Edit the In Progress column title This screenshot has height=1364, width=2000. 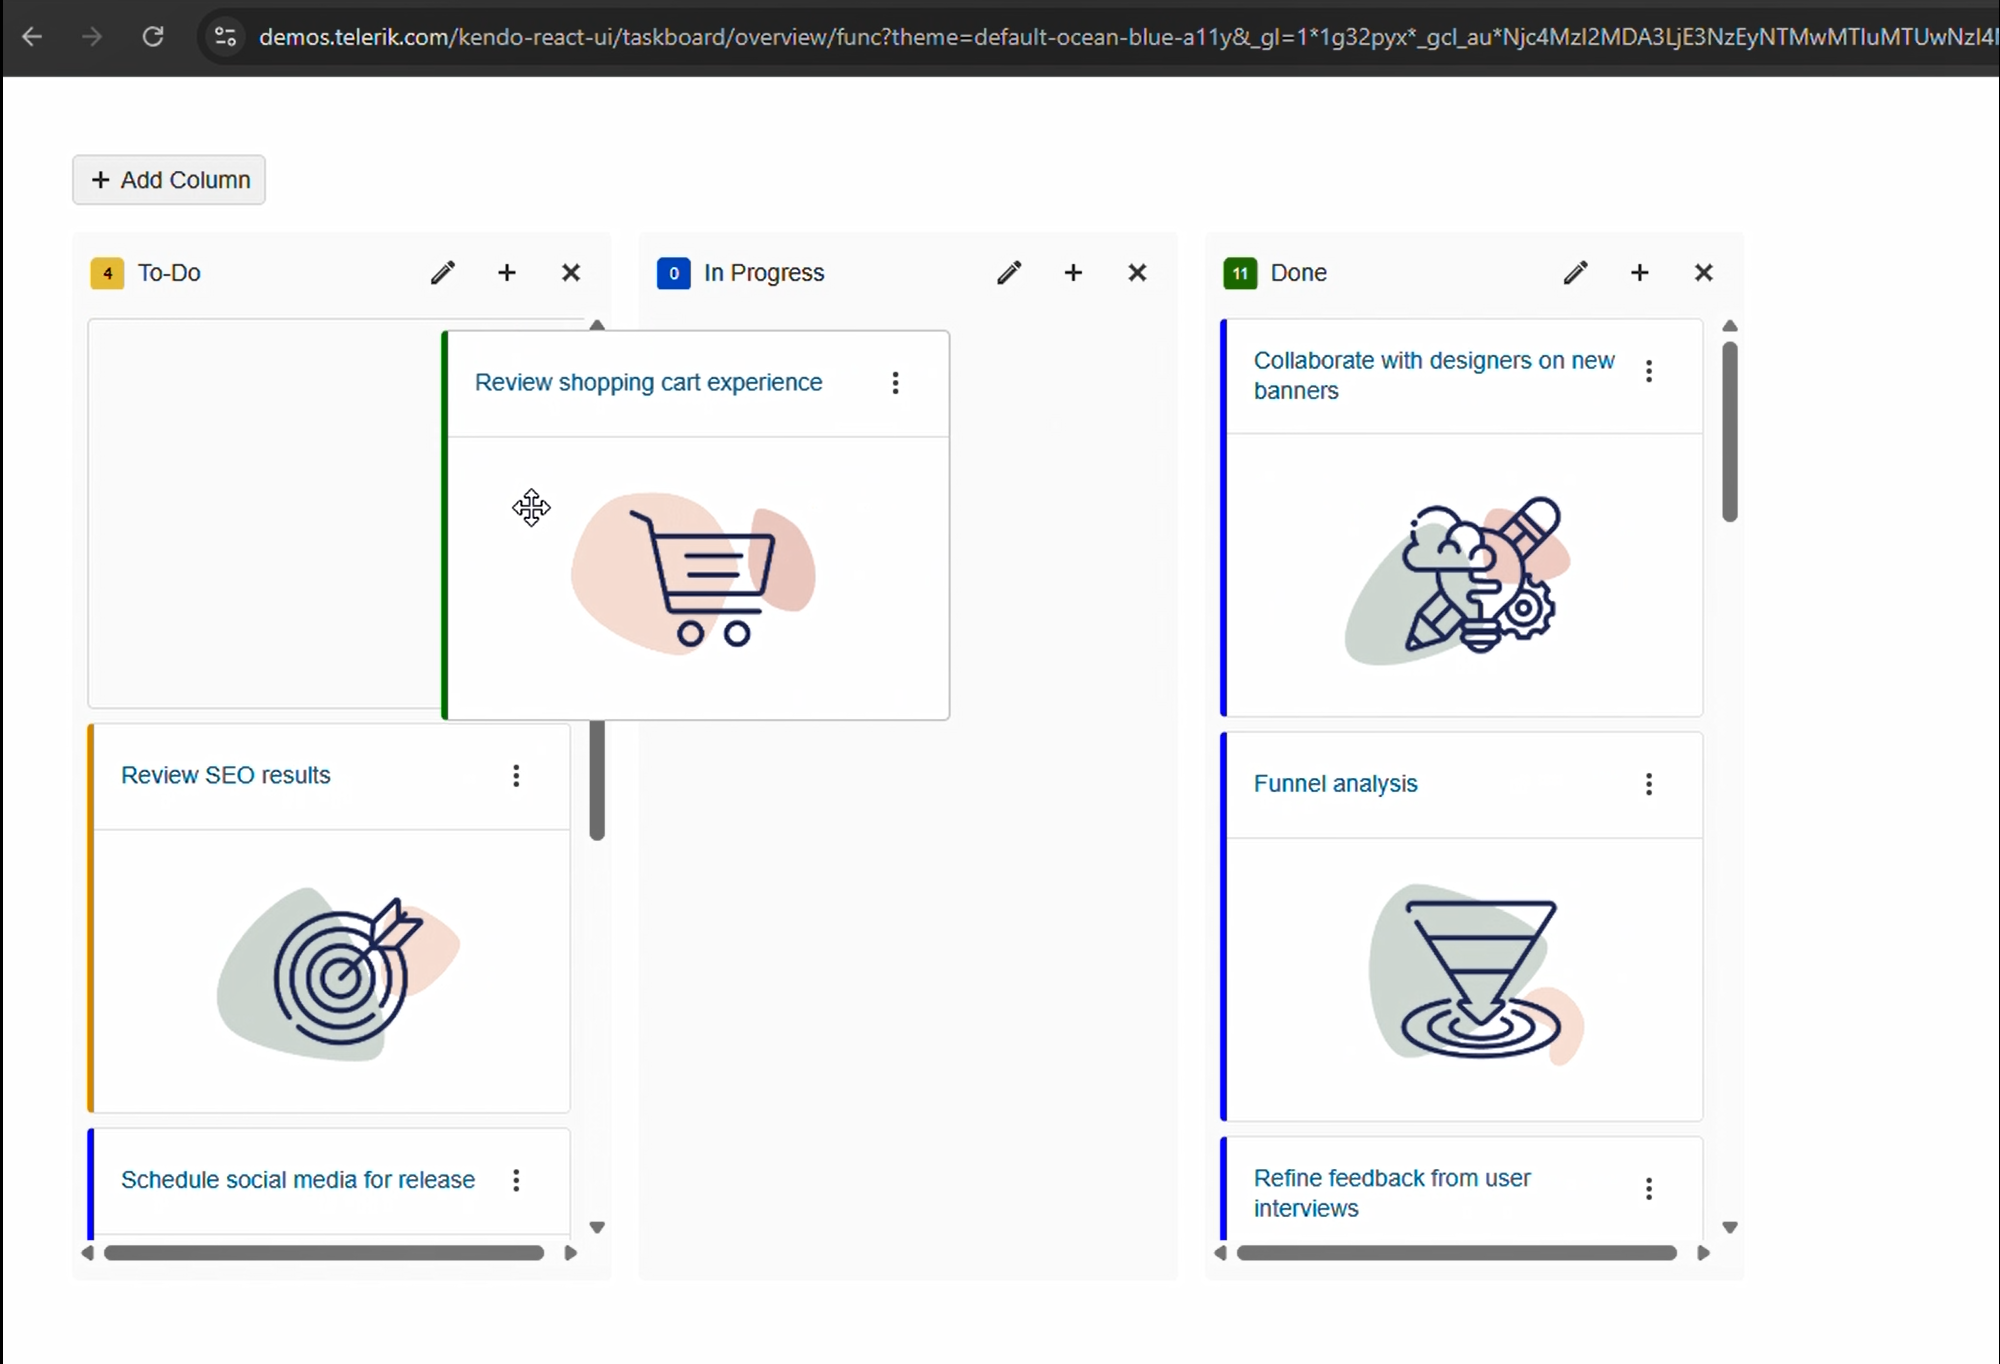click(x=1009, y=273)
